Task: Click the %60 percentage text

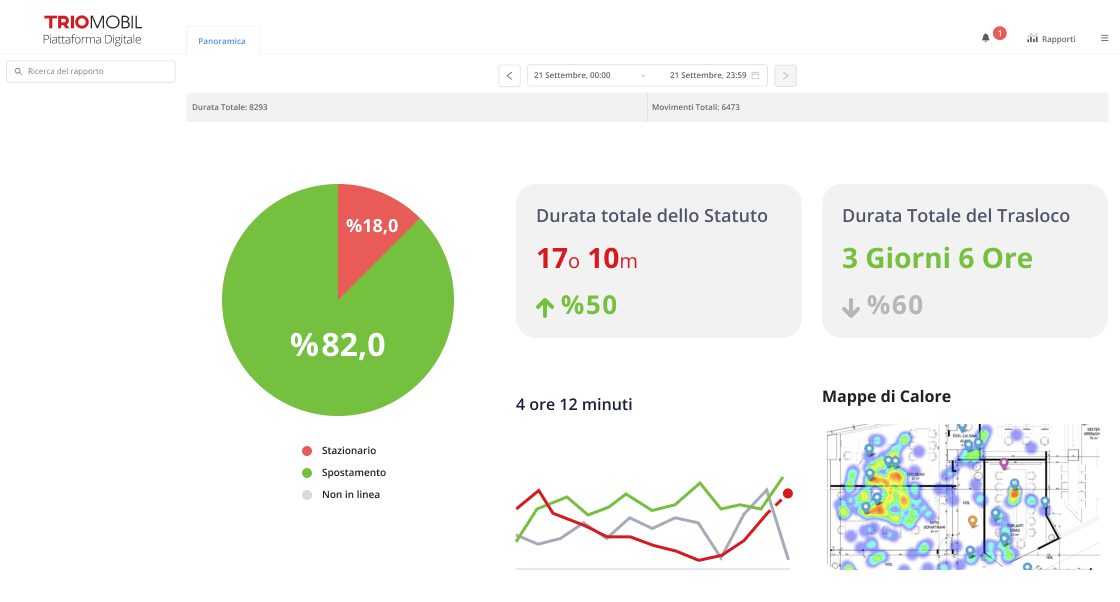Action: (x=895, y=305)
